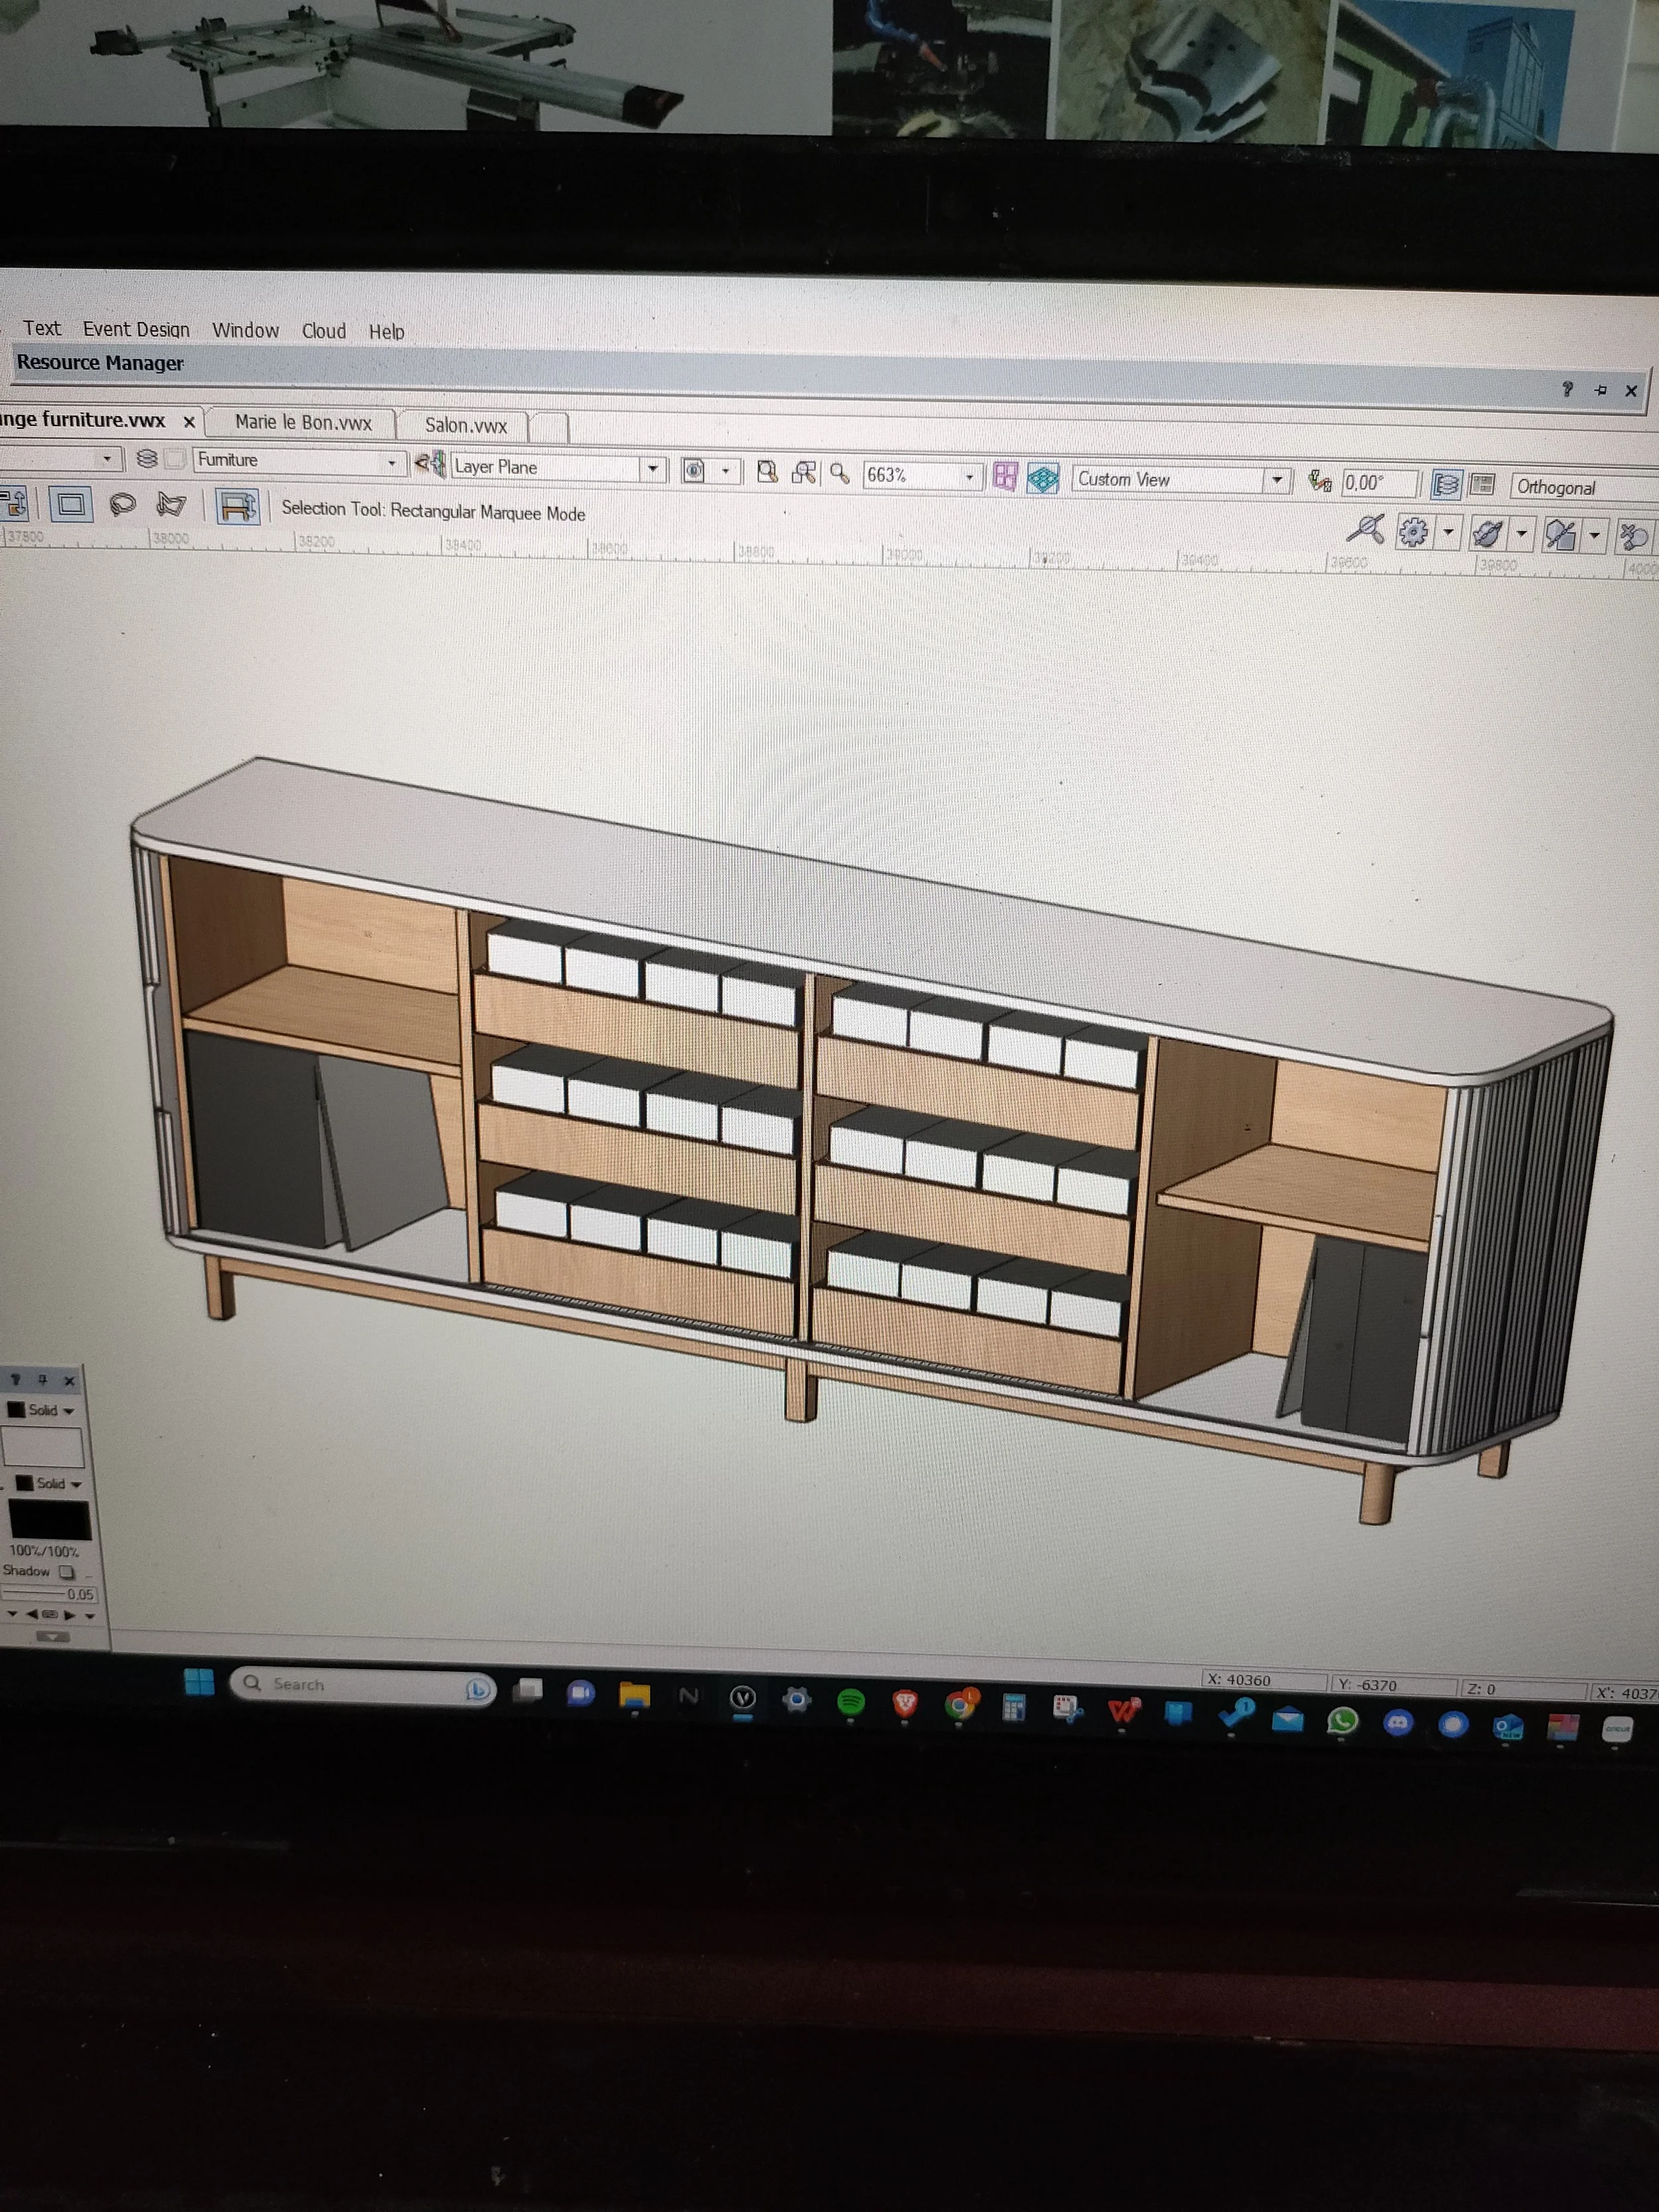The image size is (1659, 2212).
Task: Select the magnifier Zoom tool icon
Action: click(839, 474)
